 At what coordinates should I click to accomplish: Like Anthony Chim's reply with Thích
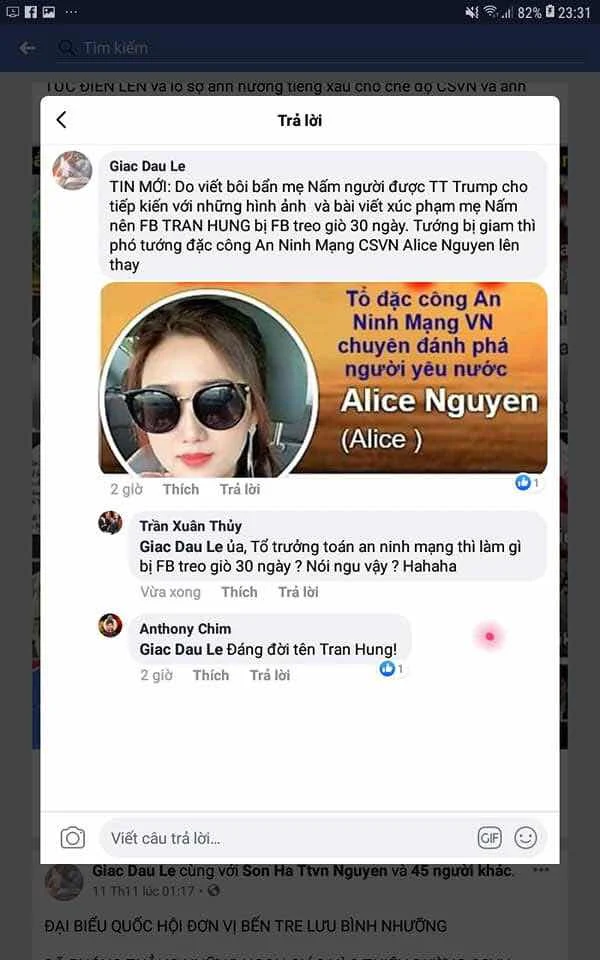[211, 675]
